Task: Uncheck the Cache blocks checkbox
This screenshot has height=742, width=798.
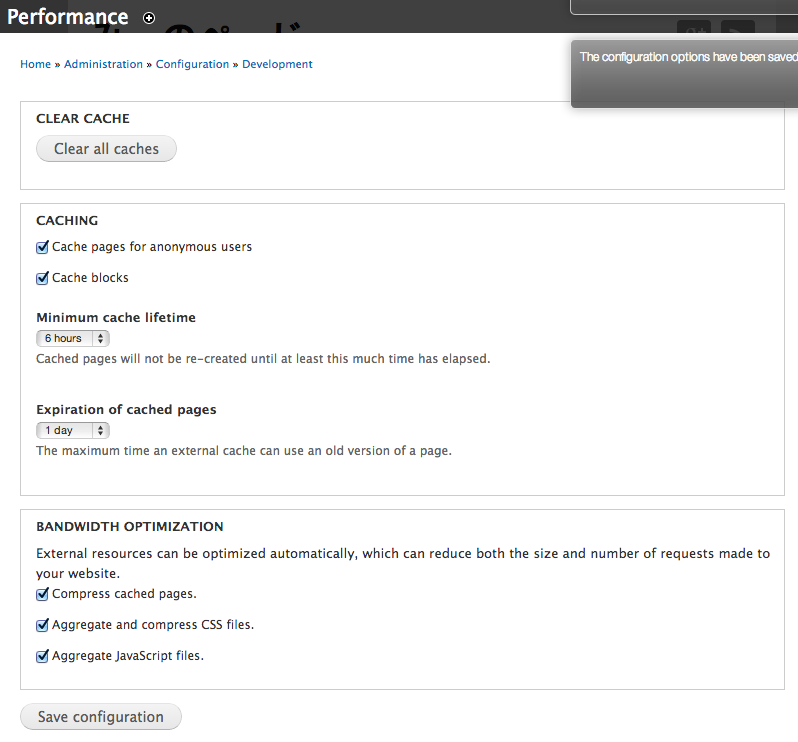Action: coord(43,278)
